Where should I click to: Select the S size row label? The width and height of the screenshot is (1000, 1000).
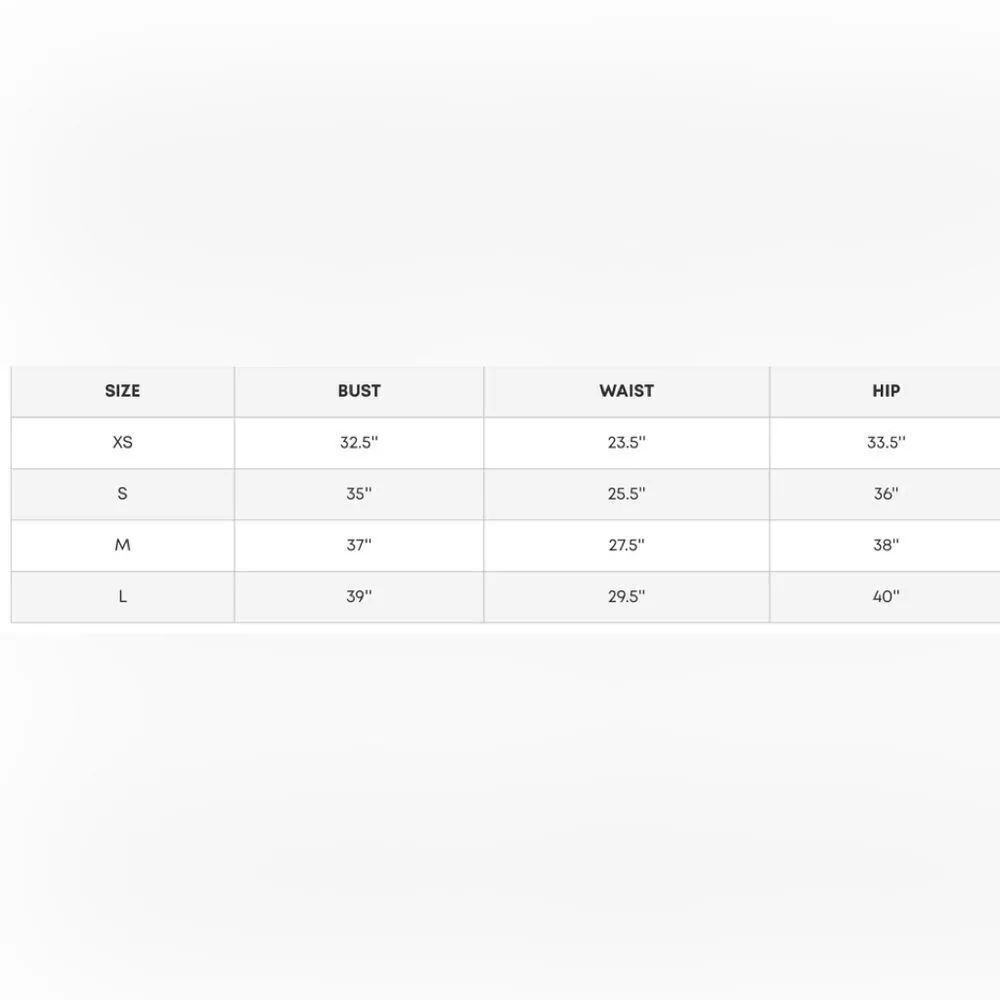click(x=122, y=494)
